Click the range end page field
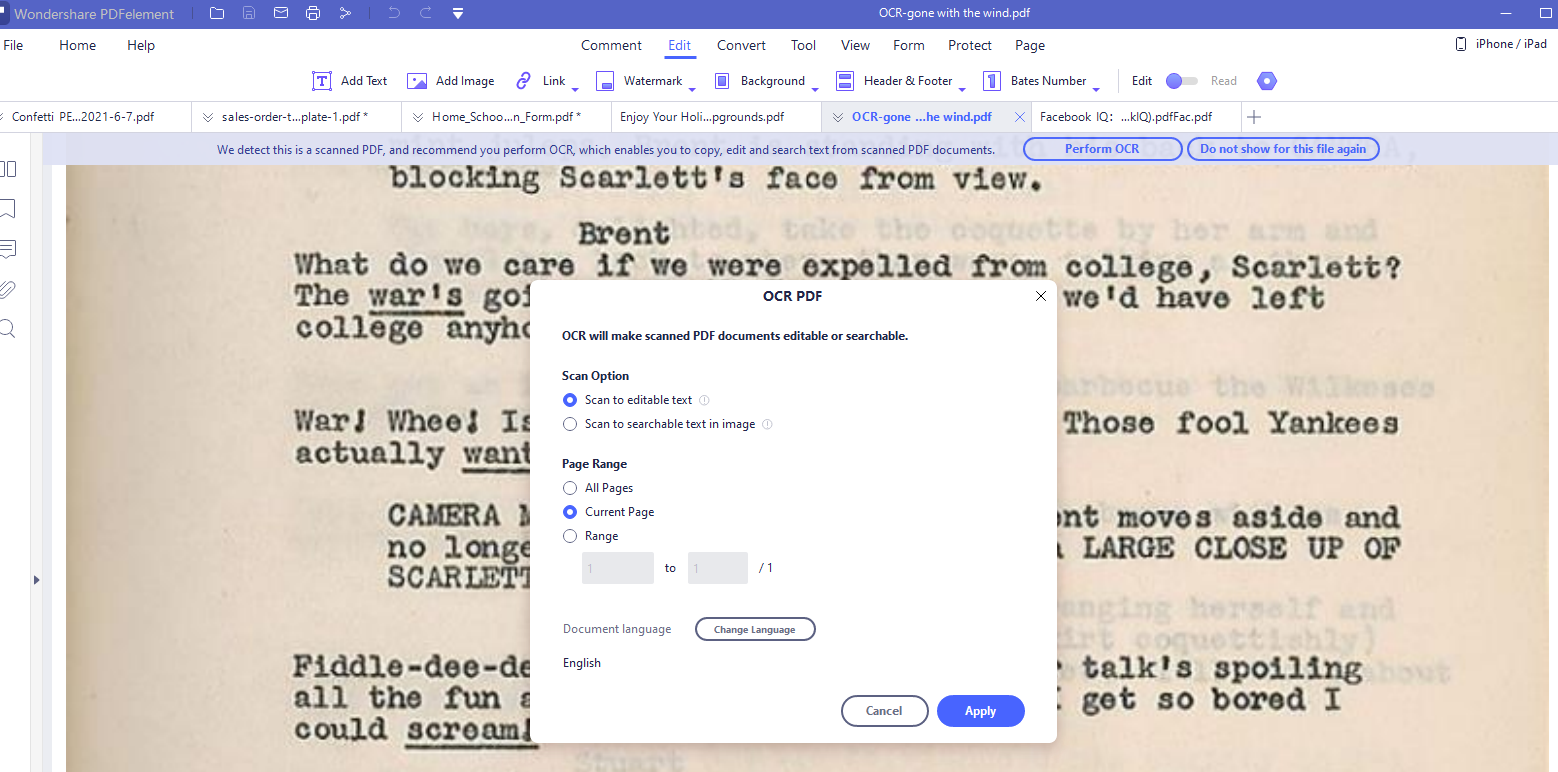1558x772 pixels. (718, 568)
